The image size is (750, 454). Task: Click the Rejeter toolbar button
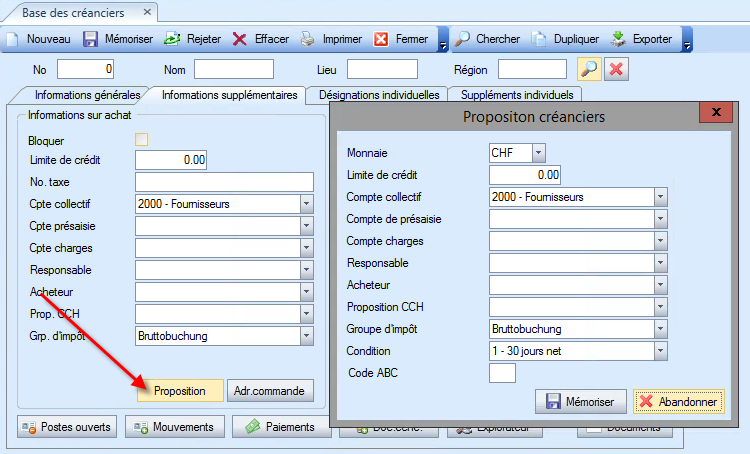click(x=193, y=39)
